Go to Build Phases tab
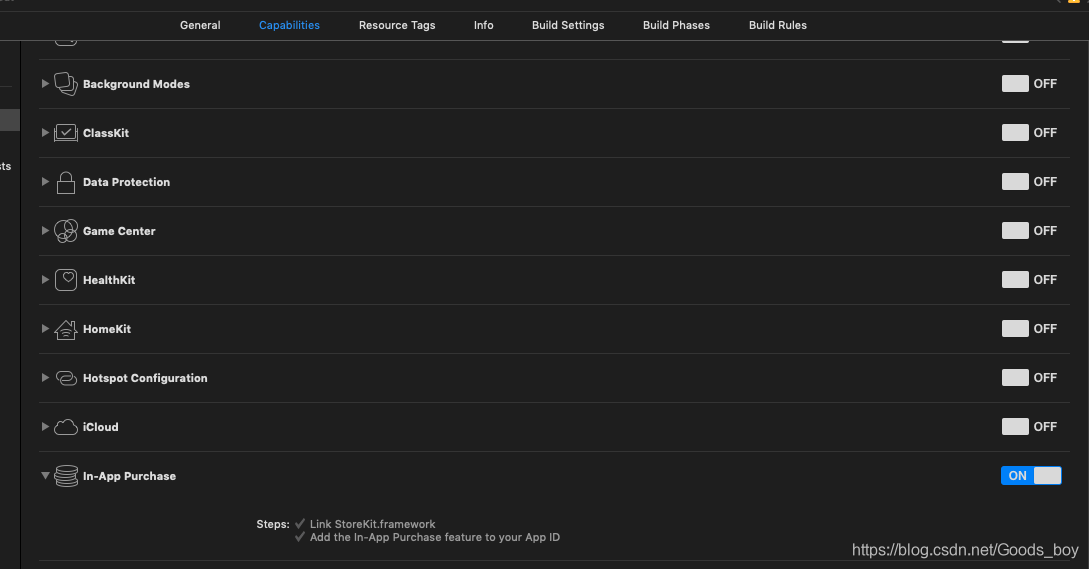The width and height of the screenshot is (1089, 569). point(676,25)
